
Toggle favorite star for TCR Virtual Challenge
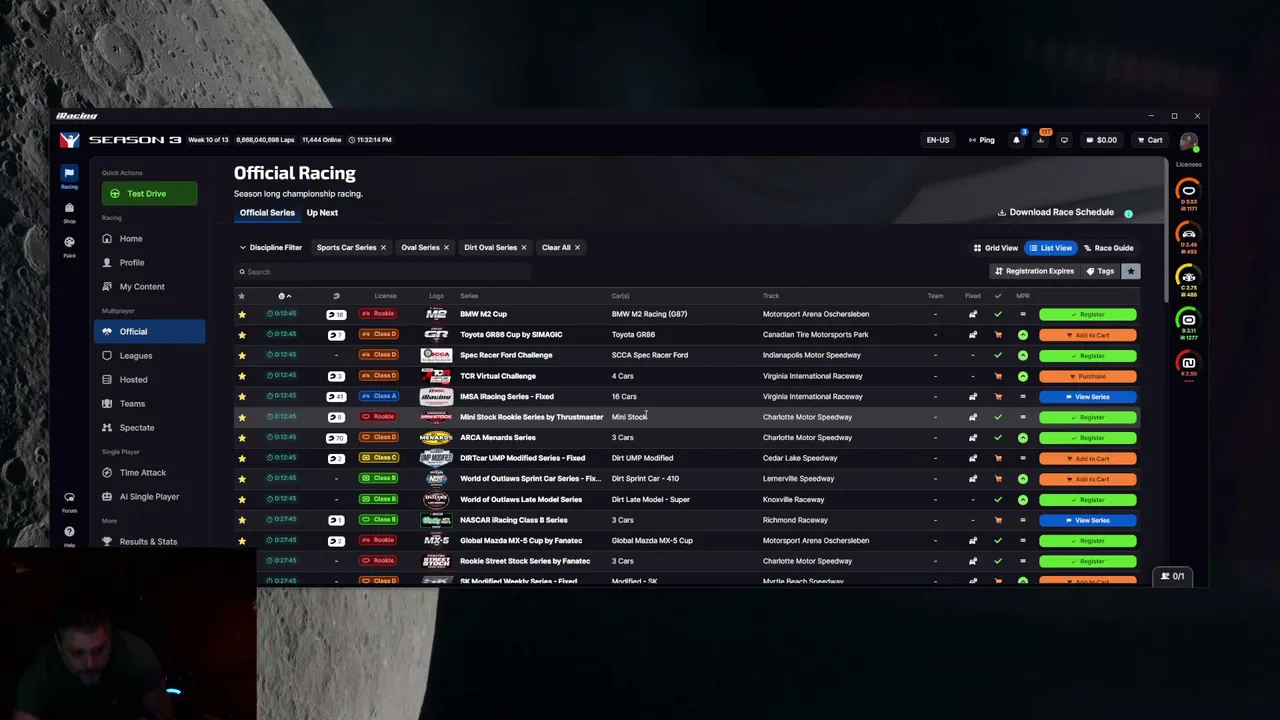point(241,376)
